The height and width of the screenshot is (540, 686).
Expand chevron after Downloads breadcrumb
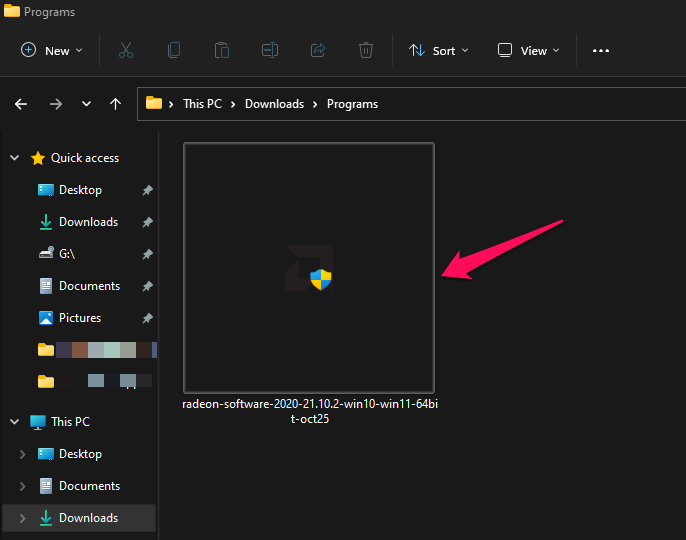click(315, 104)
